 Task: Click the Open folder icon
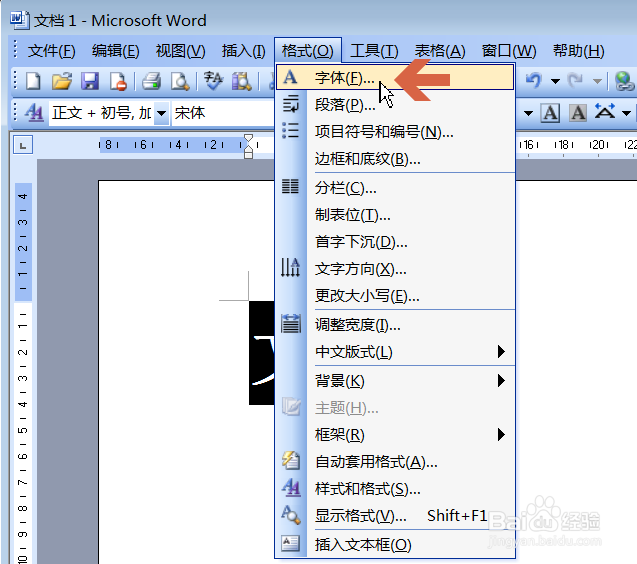click(x=62, y=80)
